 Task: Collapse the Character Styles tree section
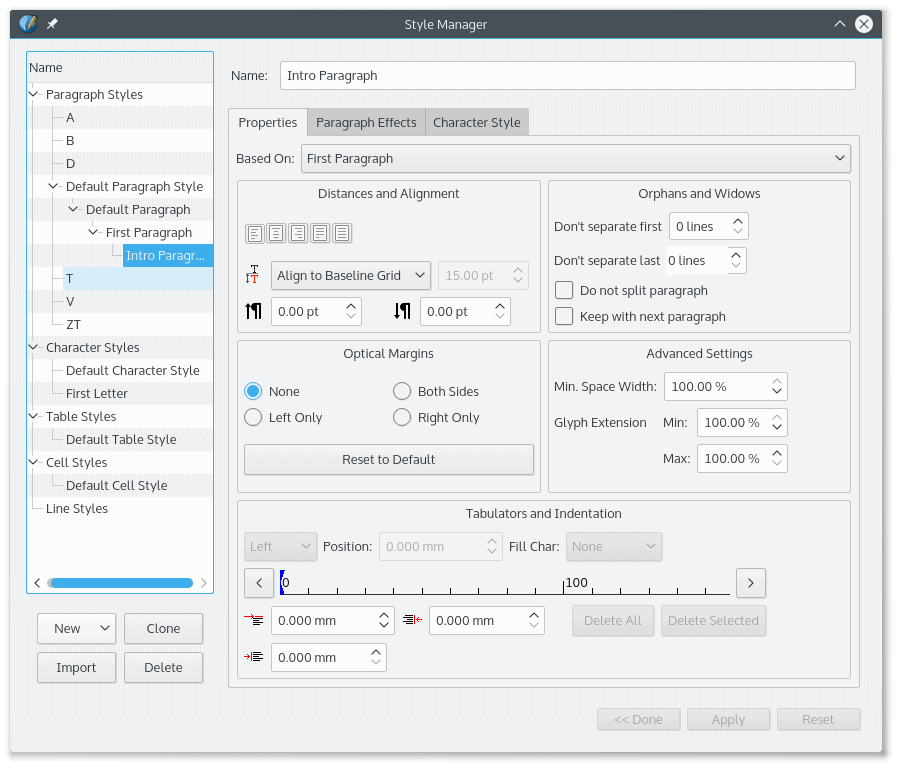click(32, 347)
